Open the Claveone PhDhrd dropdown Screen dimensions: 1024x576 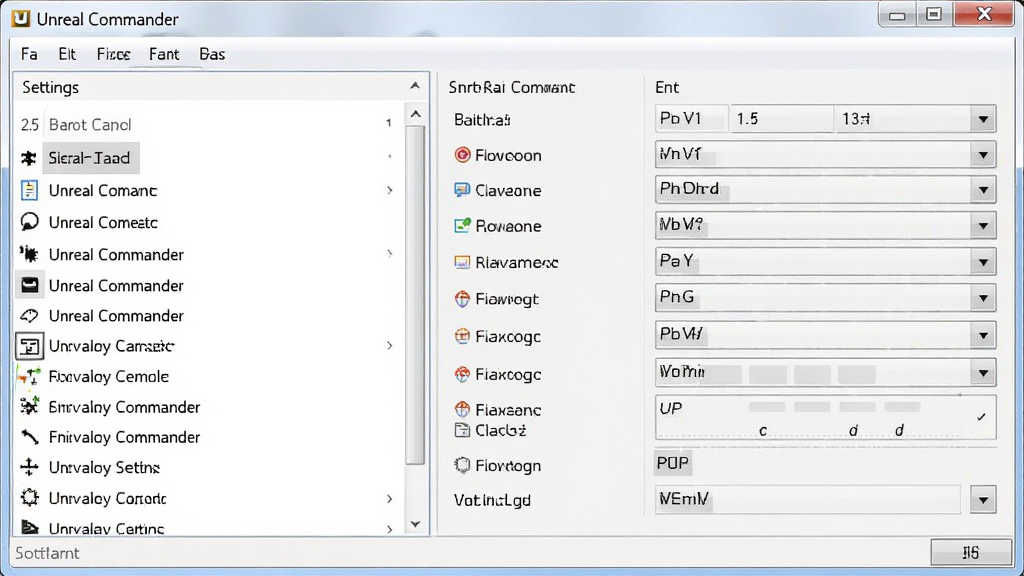pos(983,190)
